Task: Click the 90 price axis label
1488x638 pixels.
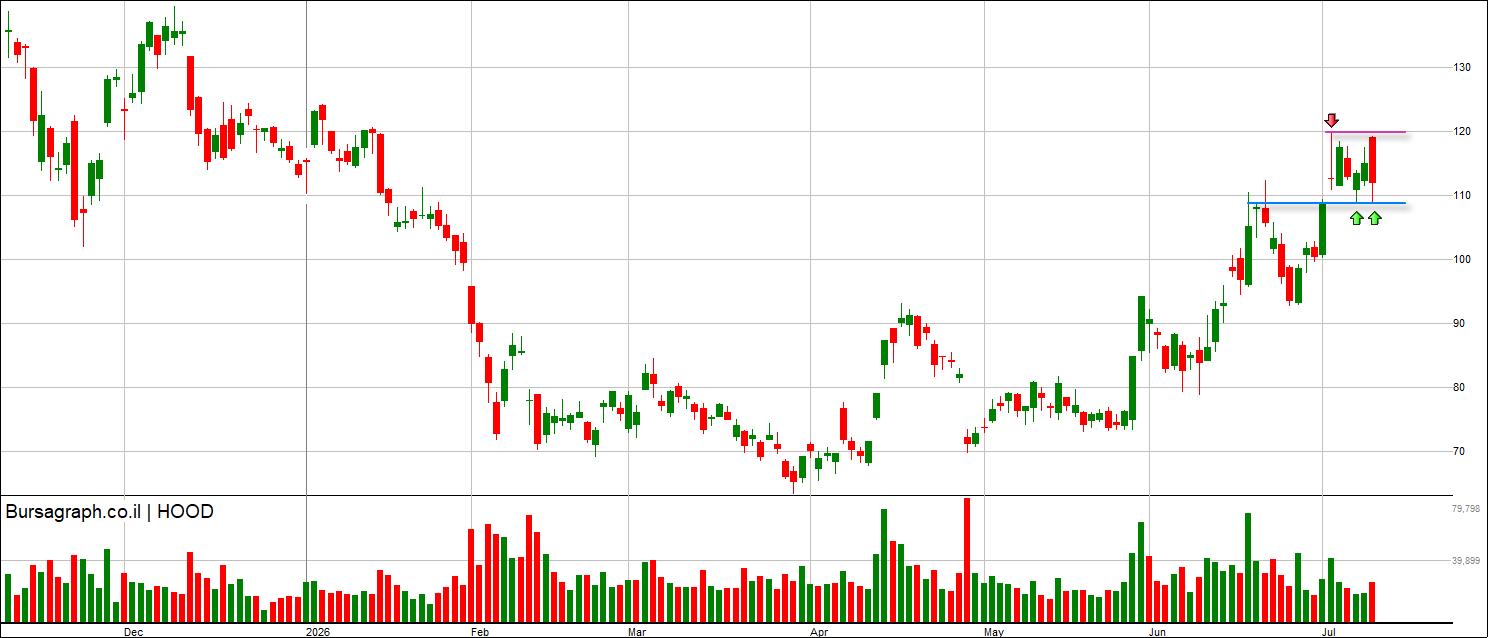Action: point(1459,323)
